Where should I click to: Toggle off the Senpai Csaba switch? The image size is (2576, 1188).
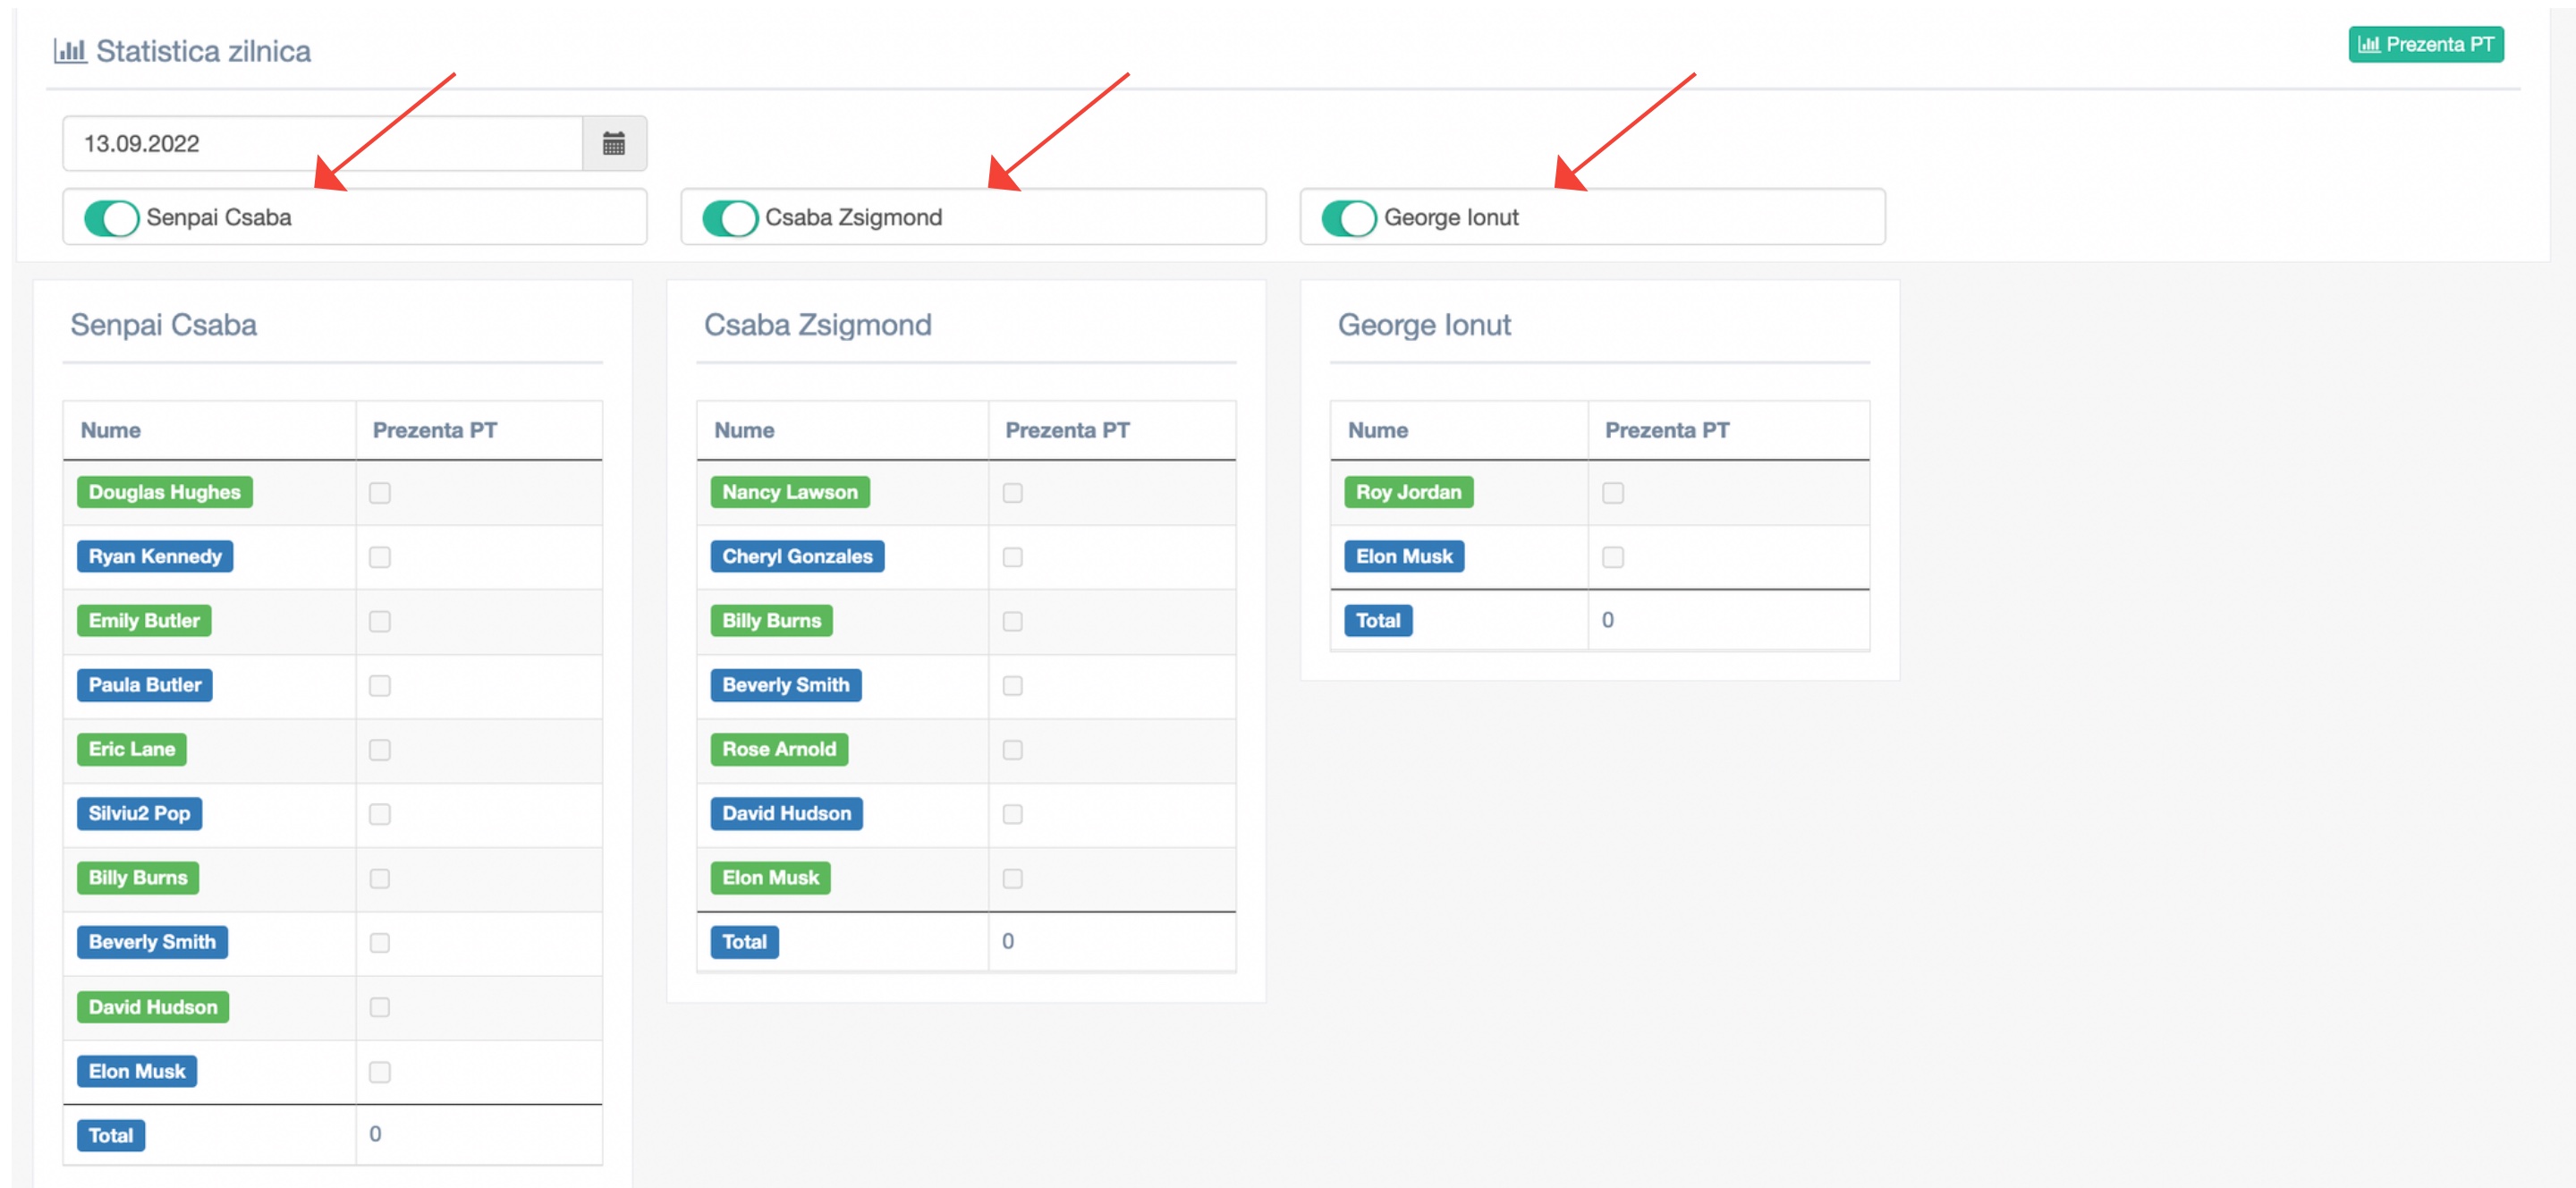(x=111, y=218)
